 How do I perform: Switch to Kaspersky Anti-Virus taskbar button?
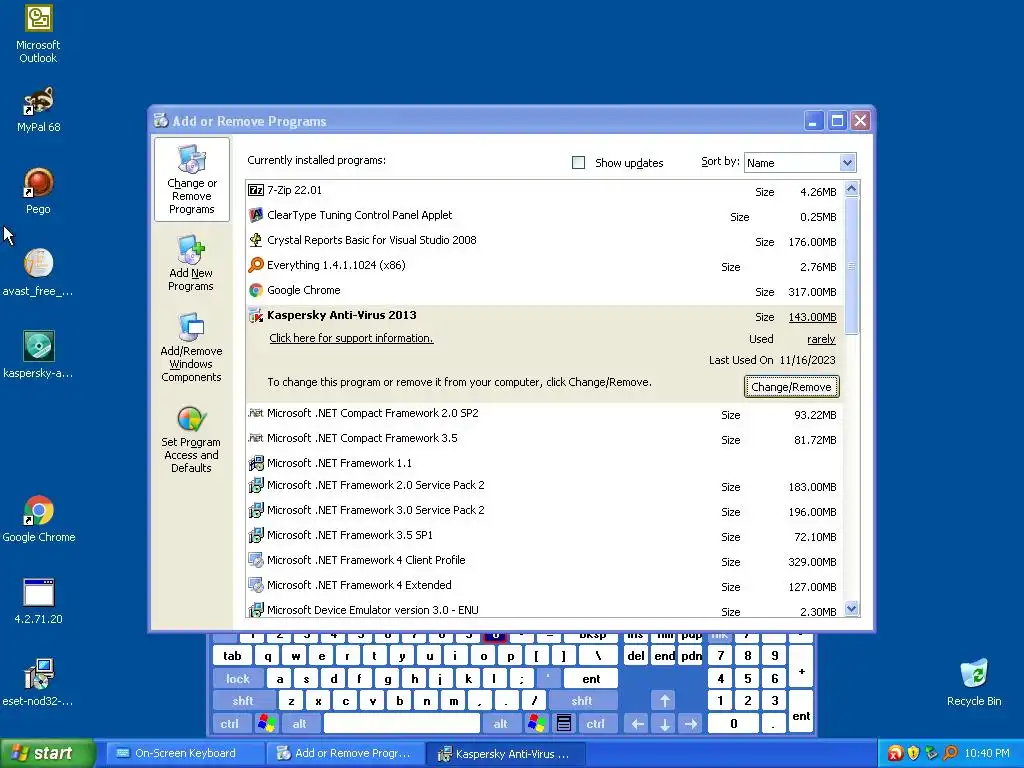point(505,753)
